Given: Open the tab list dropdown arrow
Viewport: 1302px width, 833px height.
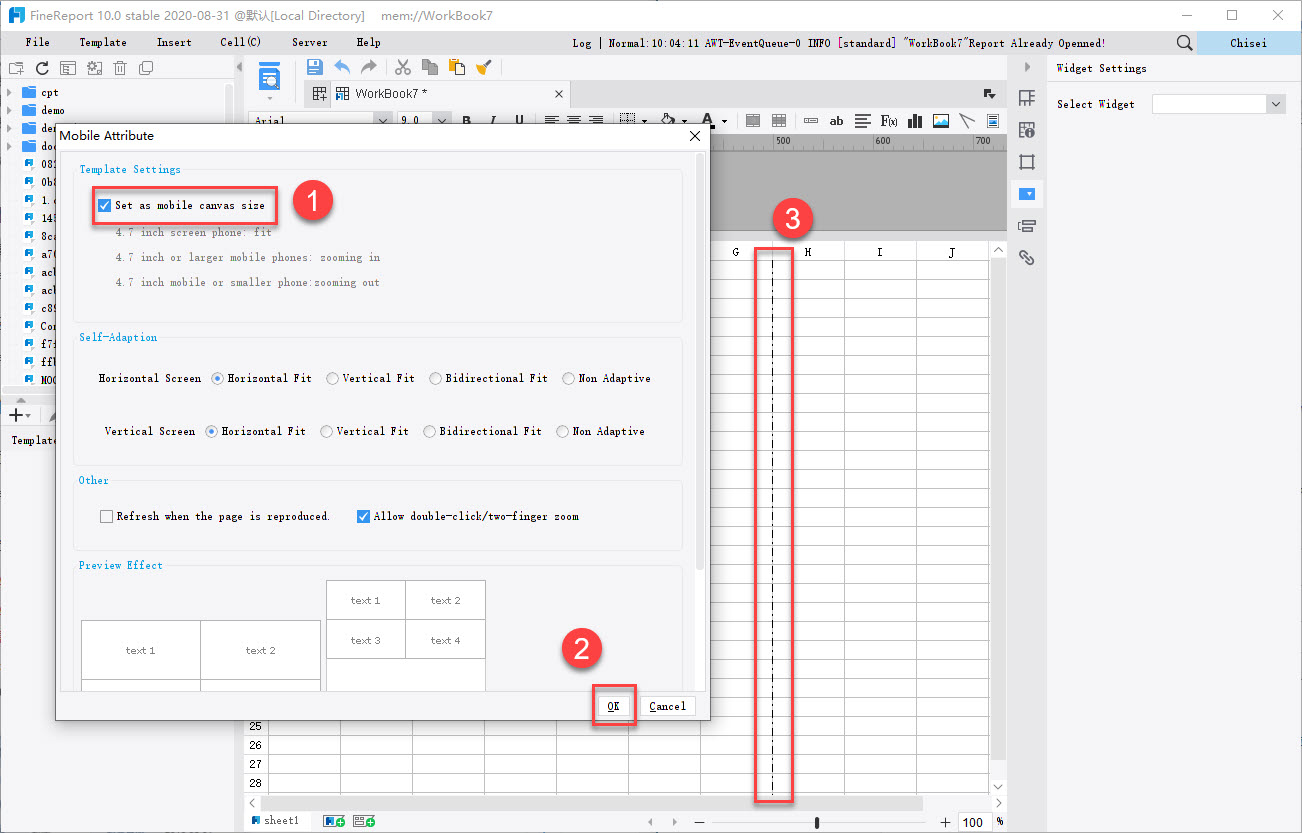Looking at the screenshot, I should [x=989, y=93].
